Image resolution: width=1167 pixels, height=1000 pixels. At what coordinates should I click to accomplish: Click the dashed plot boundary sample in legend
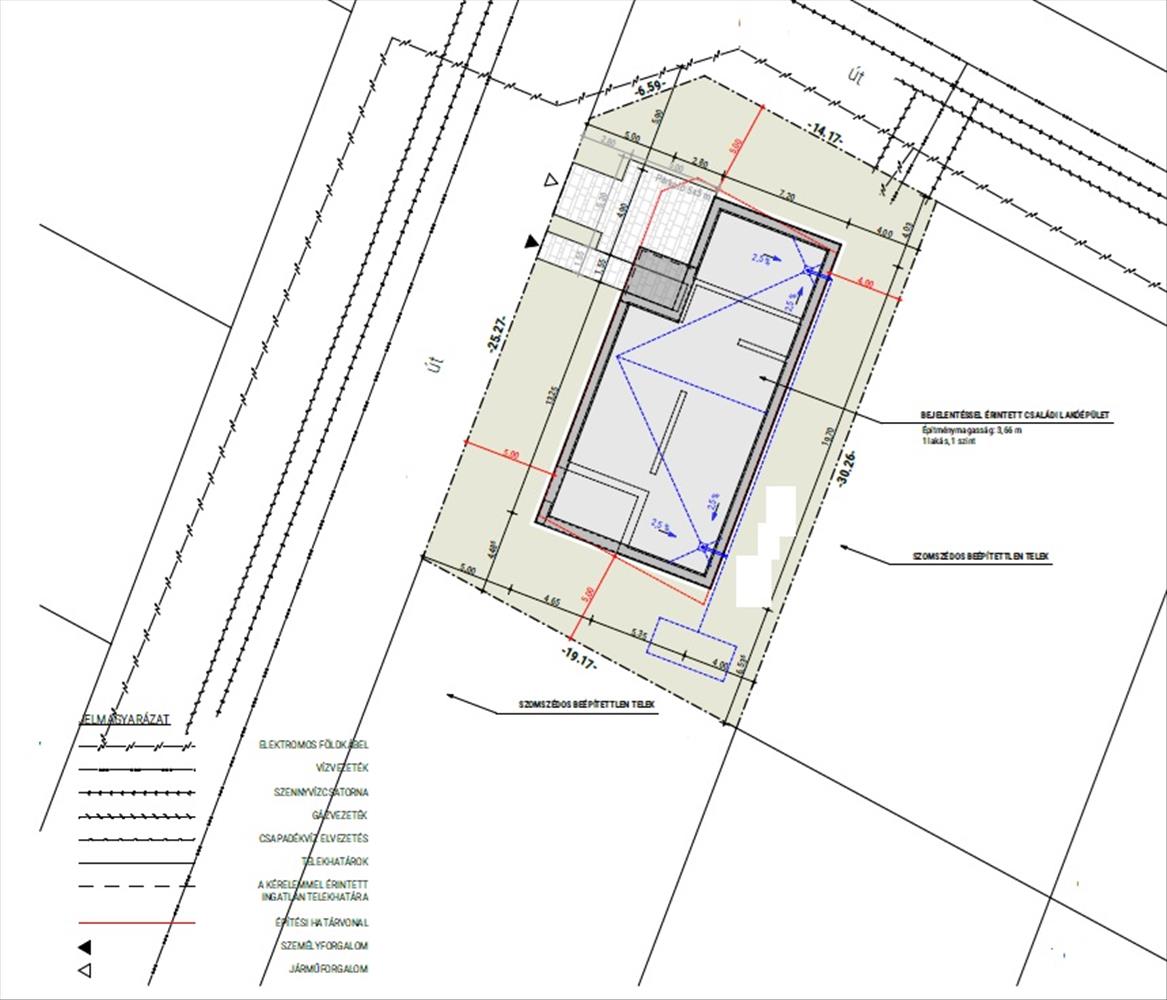[137, 886]
